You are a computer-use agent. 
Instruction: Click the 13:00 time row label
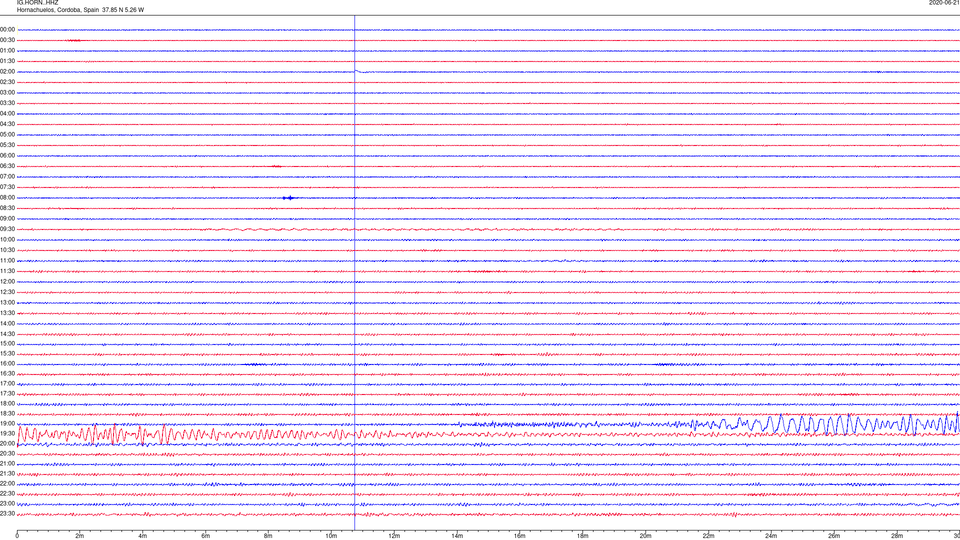click(7, 302)
